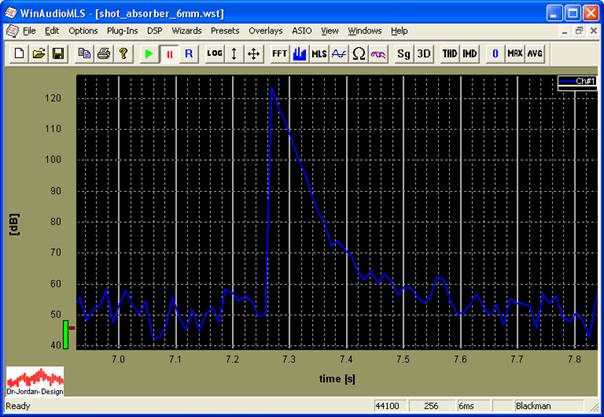
Task: Open the DSP menu
Action: (x=154, y=31)
